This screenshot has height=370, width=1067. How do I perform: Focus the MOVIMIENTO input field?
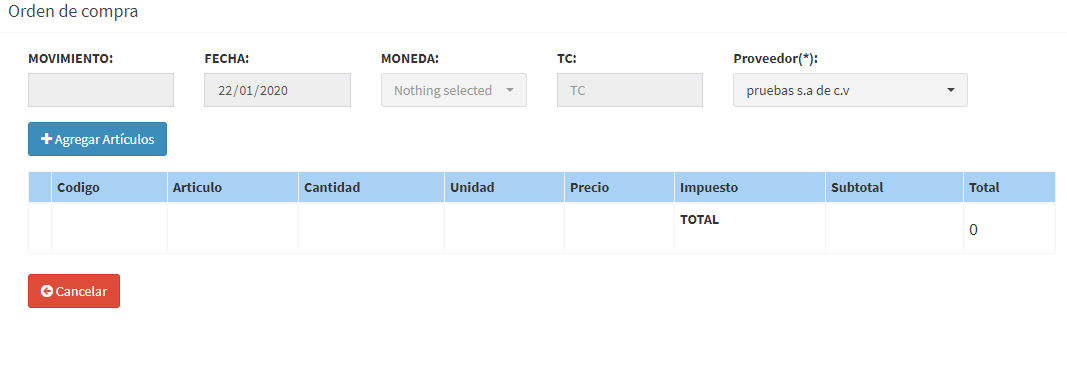(101, 90)
